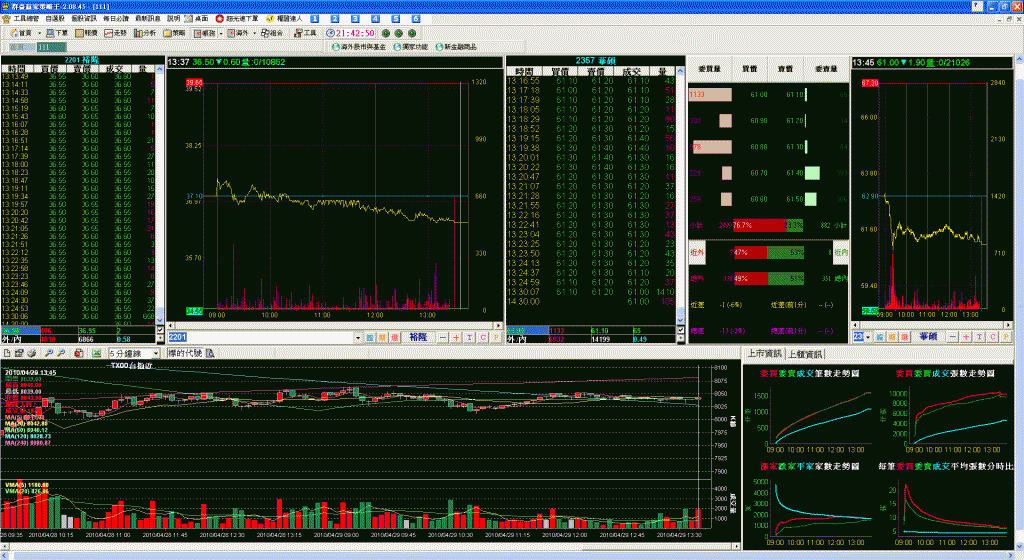Open the 新金融商品 link

[x=456, y=47]
